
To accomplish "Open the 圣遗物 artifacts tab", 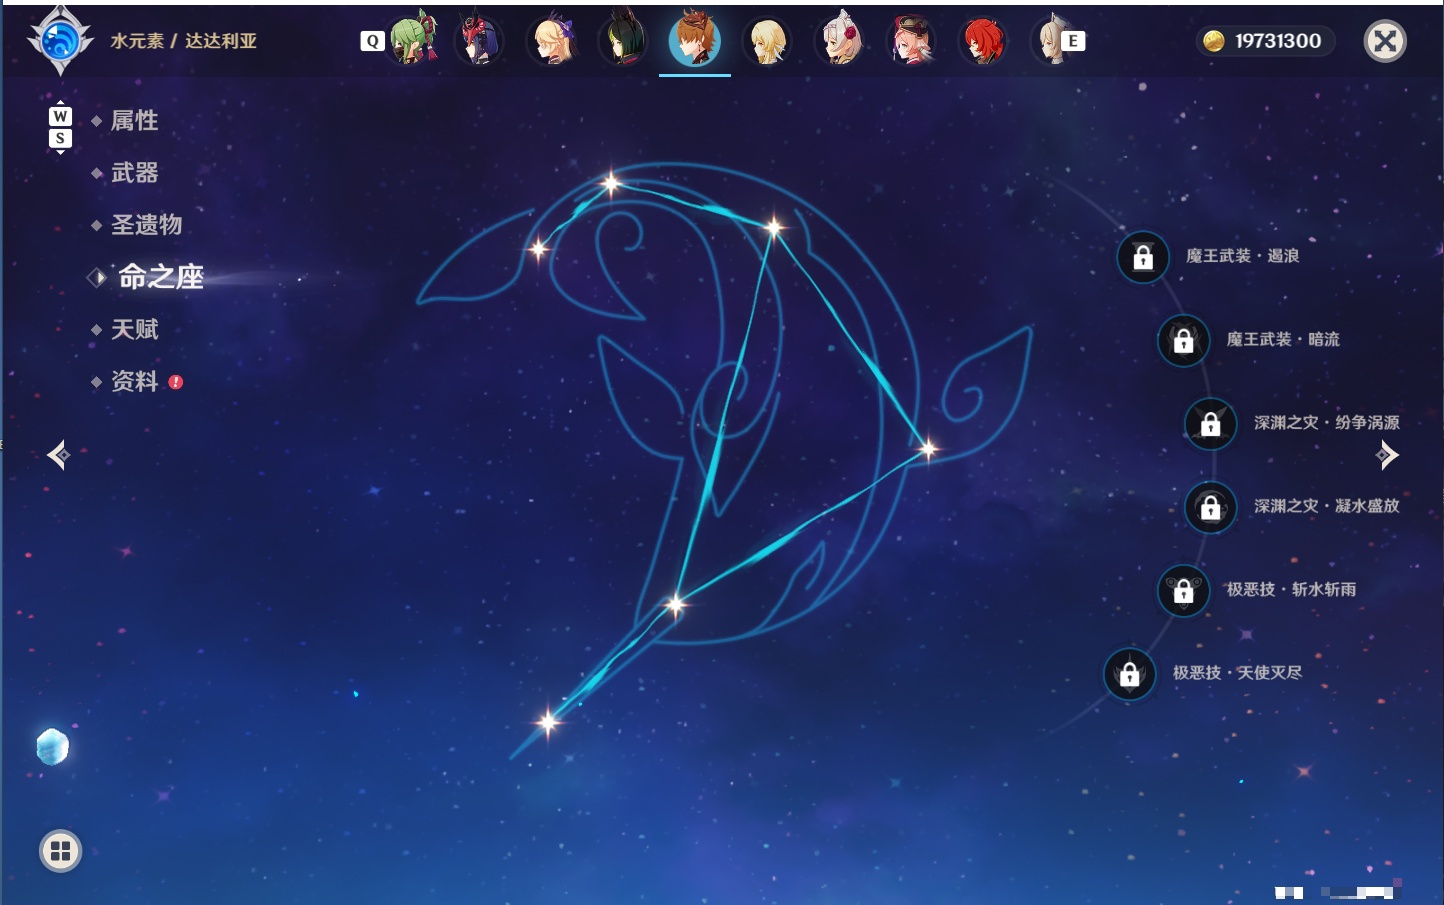I will (x=146, y=225).
